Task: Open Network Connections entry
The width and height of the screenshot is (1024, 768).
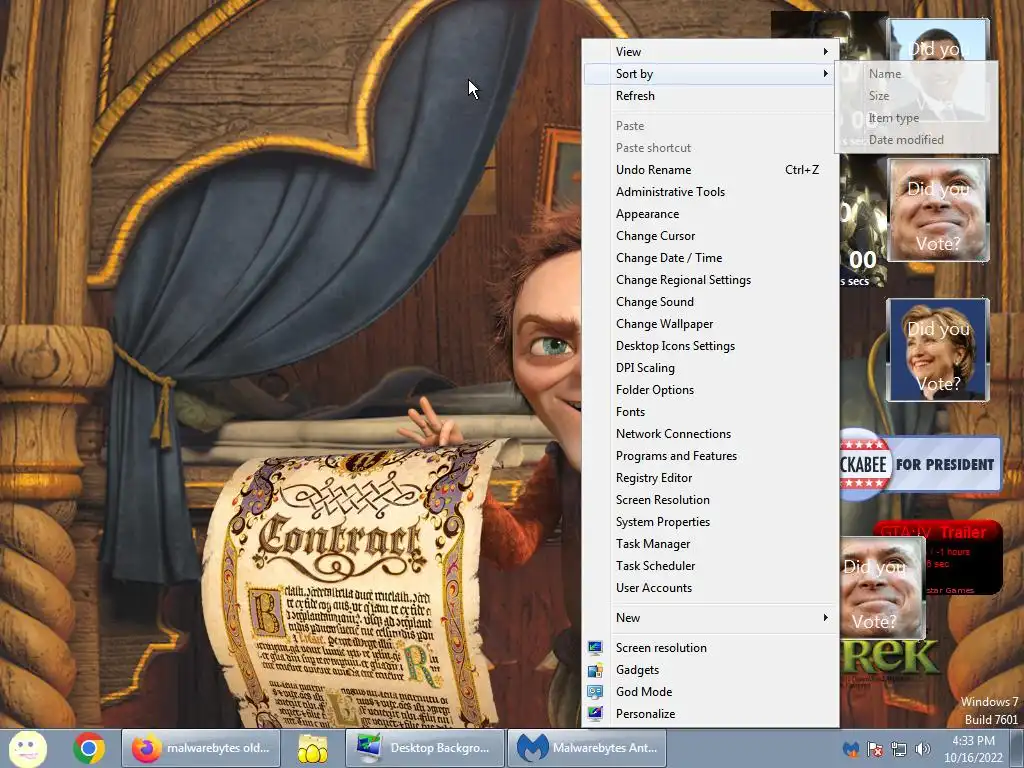Action: click(710, 434)
